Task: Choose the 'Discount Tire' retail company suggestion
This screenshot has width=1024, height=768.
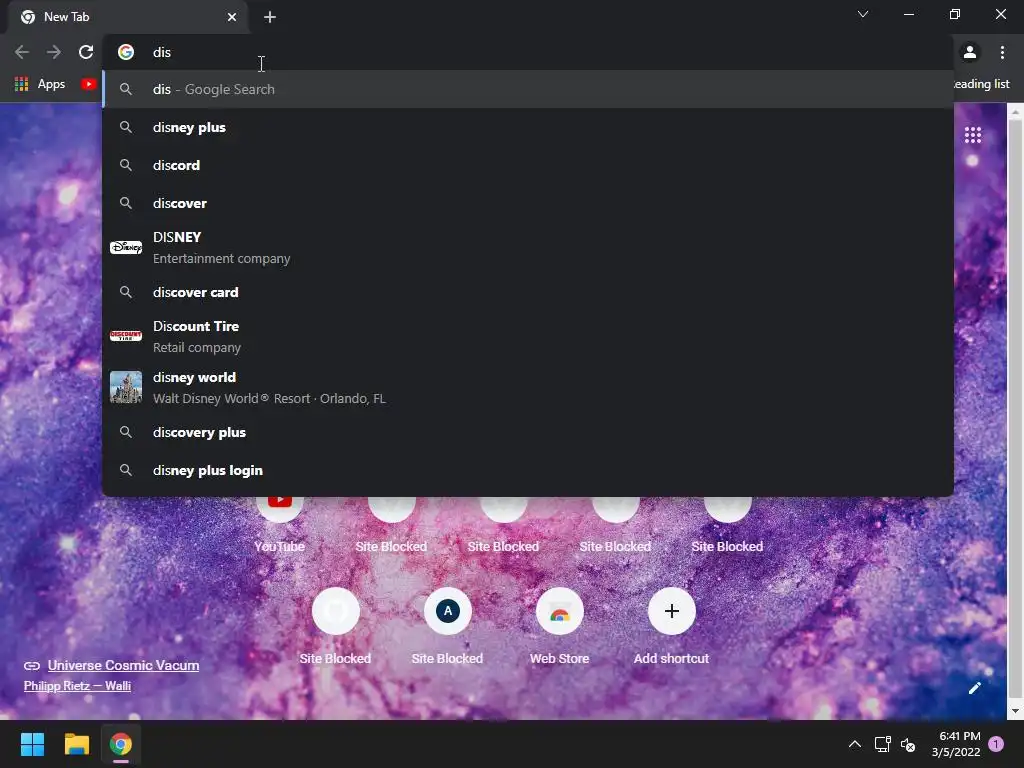Action: (528, 336)
